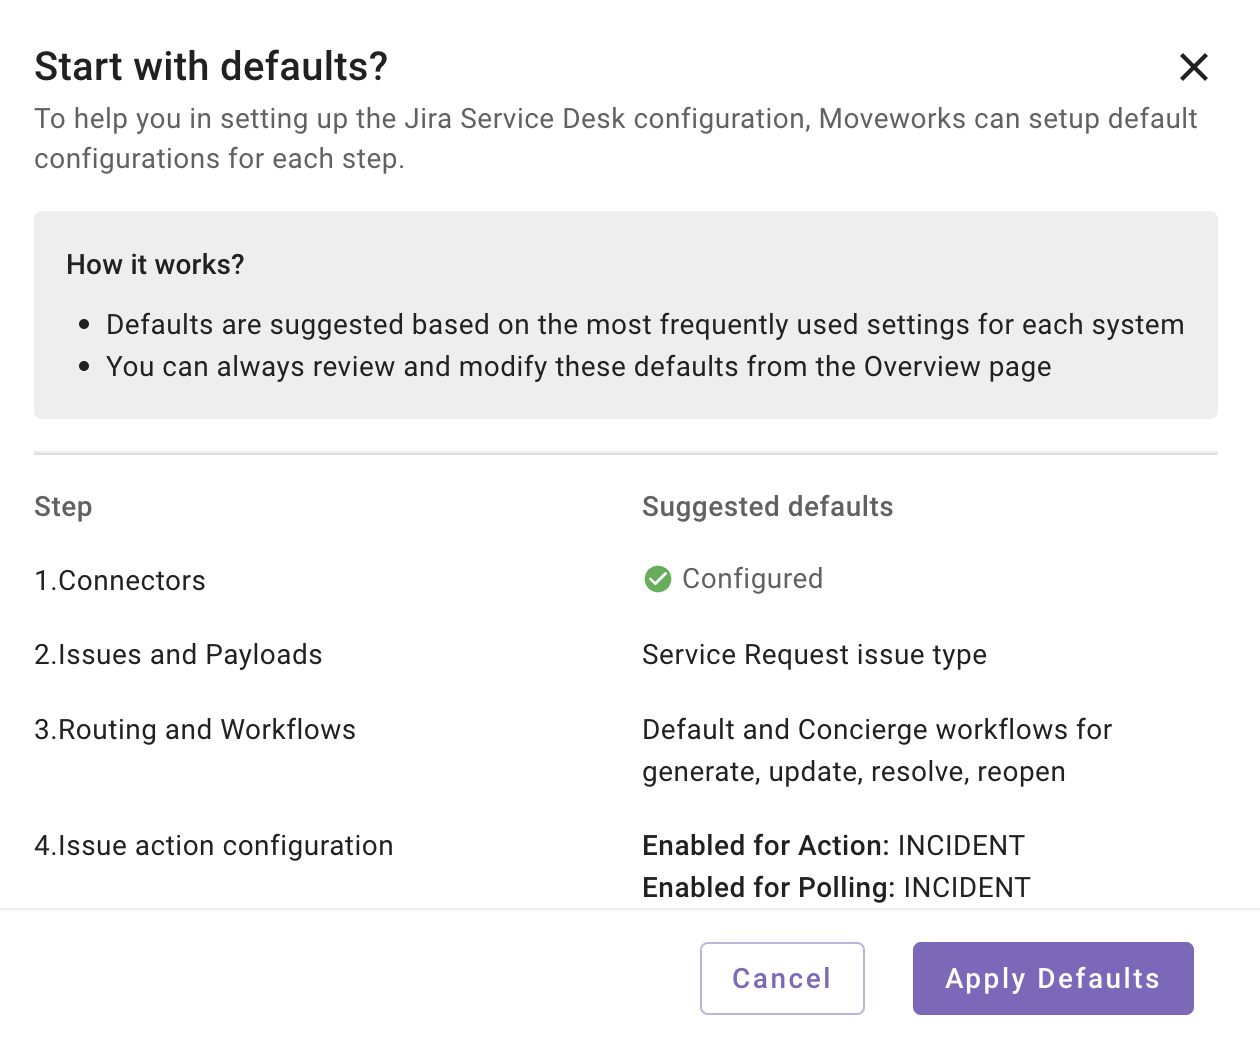The height and width of the screenshot is (1042, 1260).
Task: Click the "How it works?" heading
Action: 155,264
